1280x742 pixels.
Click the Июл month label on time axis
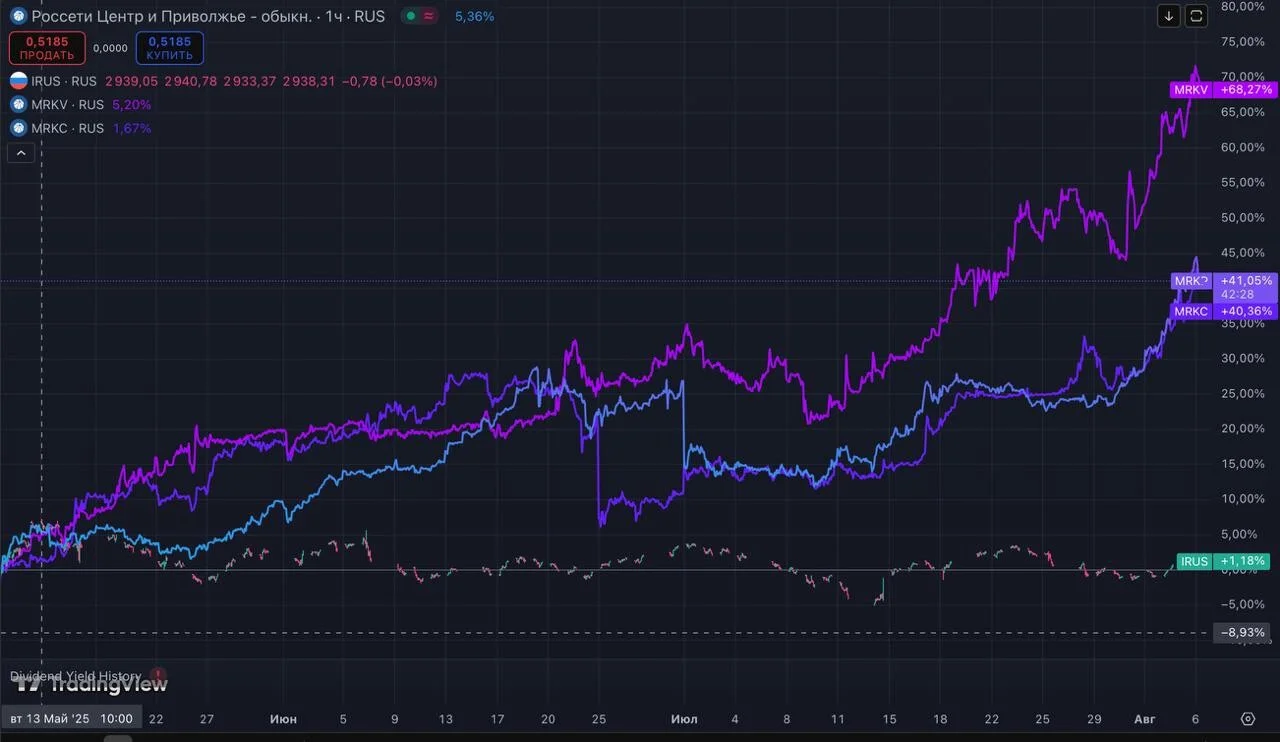(684, 718)
